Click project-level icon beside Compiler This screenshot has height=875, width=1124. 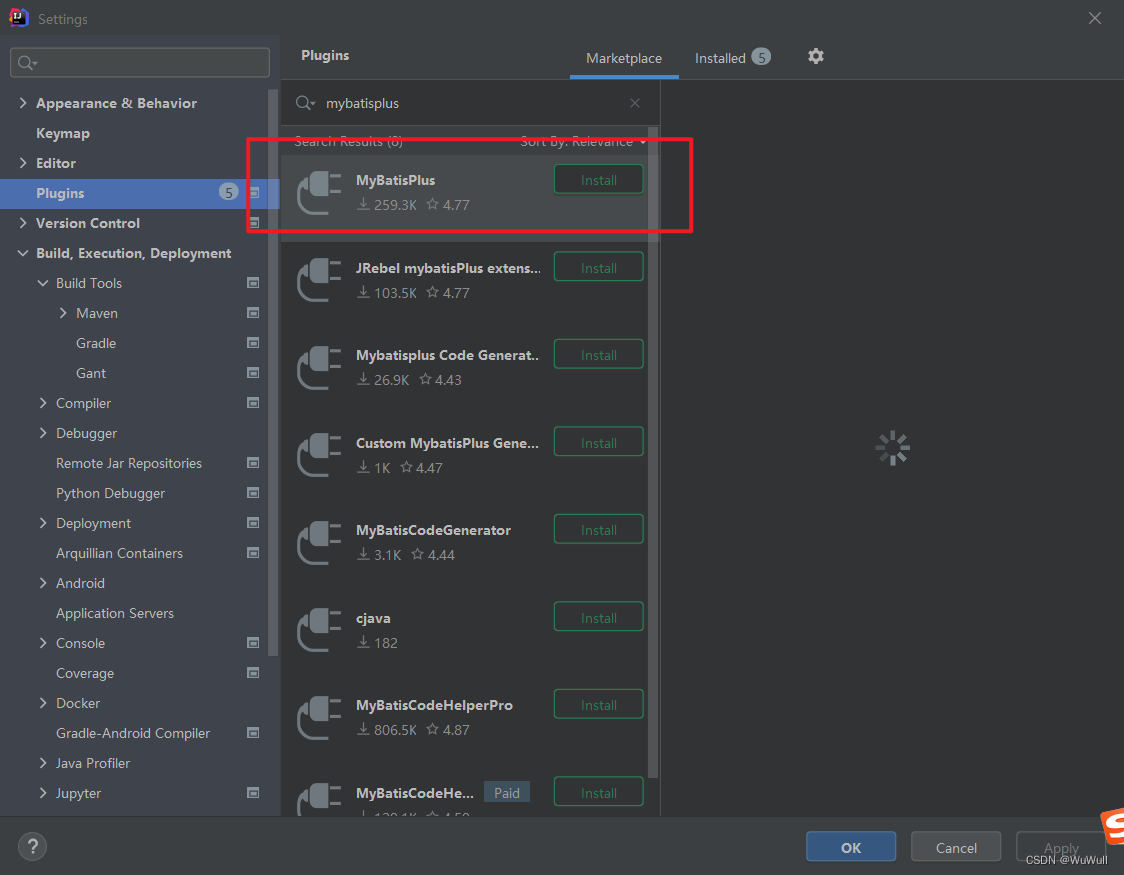point(253,403)
